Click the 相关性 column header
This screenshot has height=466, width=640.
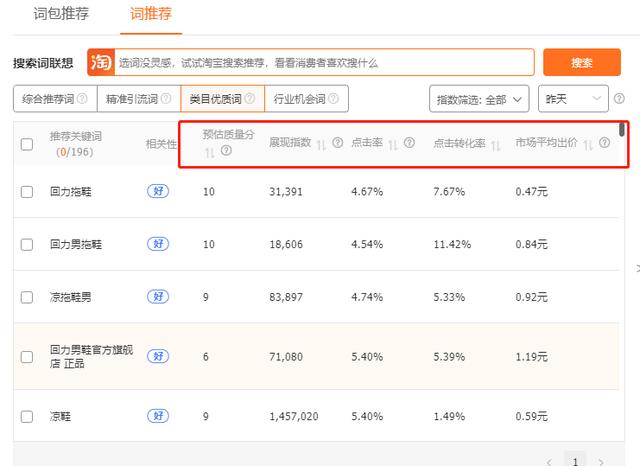point(161,144)
